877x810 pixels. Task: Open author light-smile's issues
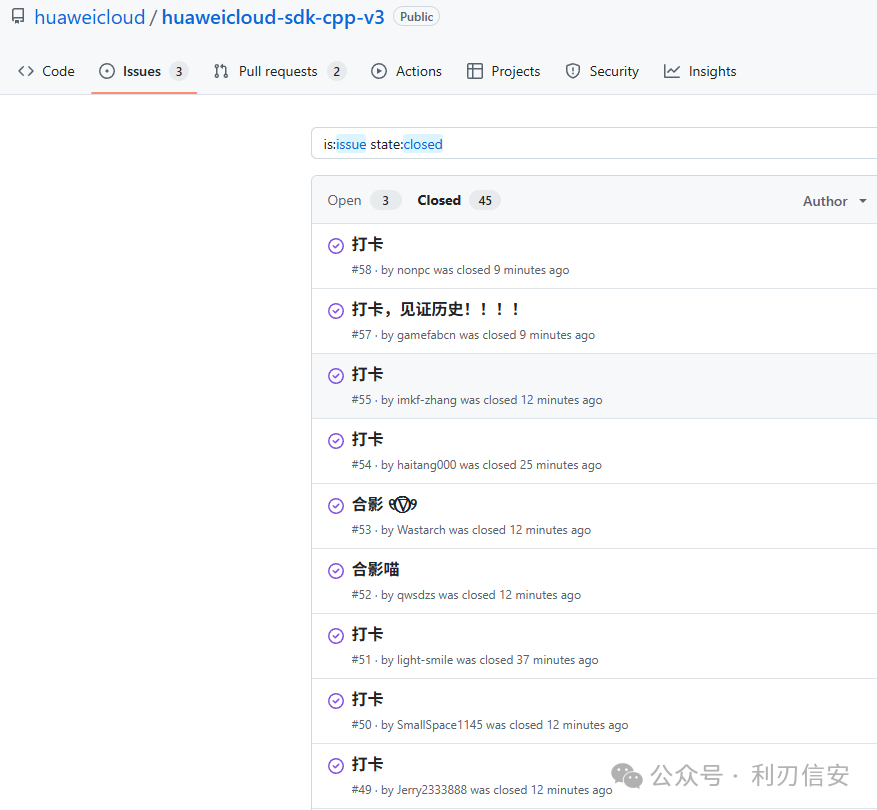click(x=425, y=660)
